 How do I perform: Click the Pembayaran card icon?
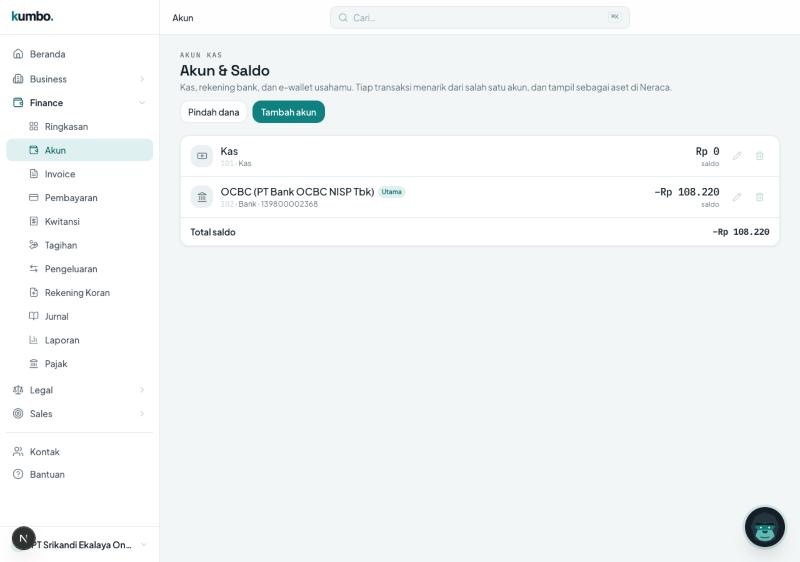(34, 197)
